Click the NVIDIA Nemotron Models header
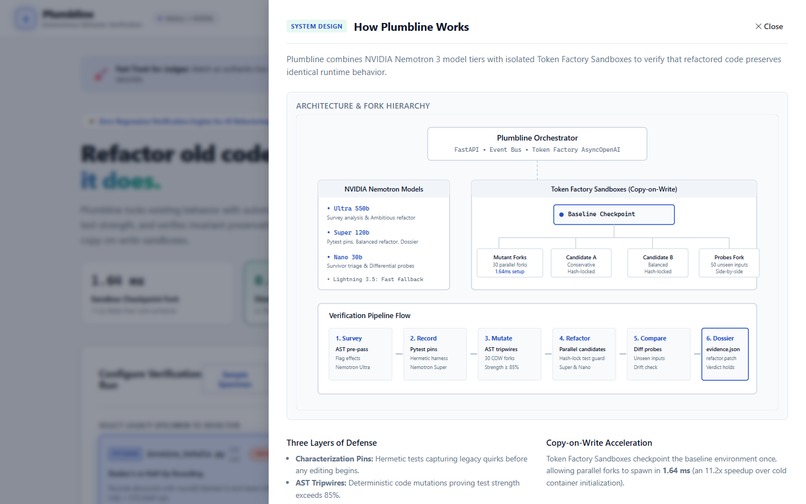The width and height of the screenshot is (806, 504). click(x=383, y=189)
